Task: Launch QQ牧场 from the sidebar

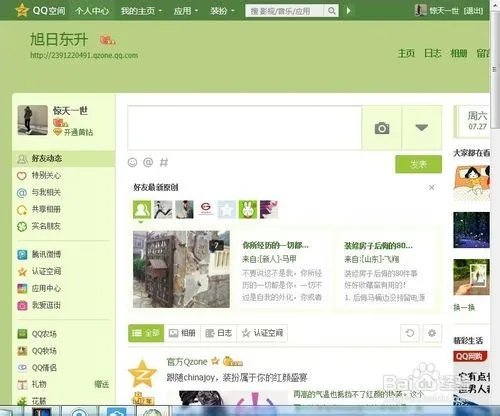Action: tap(37, 351)
